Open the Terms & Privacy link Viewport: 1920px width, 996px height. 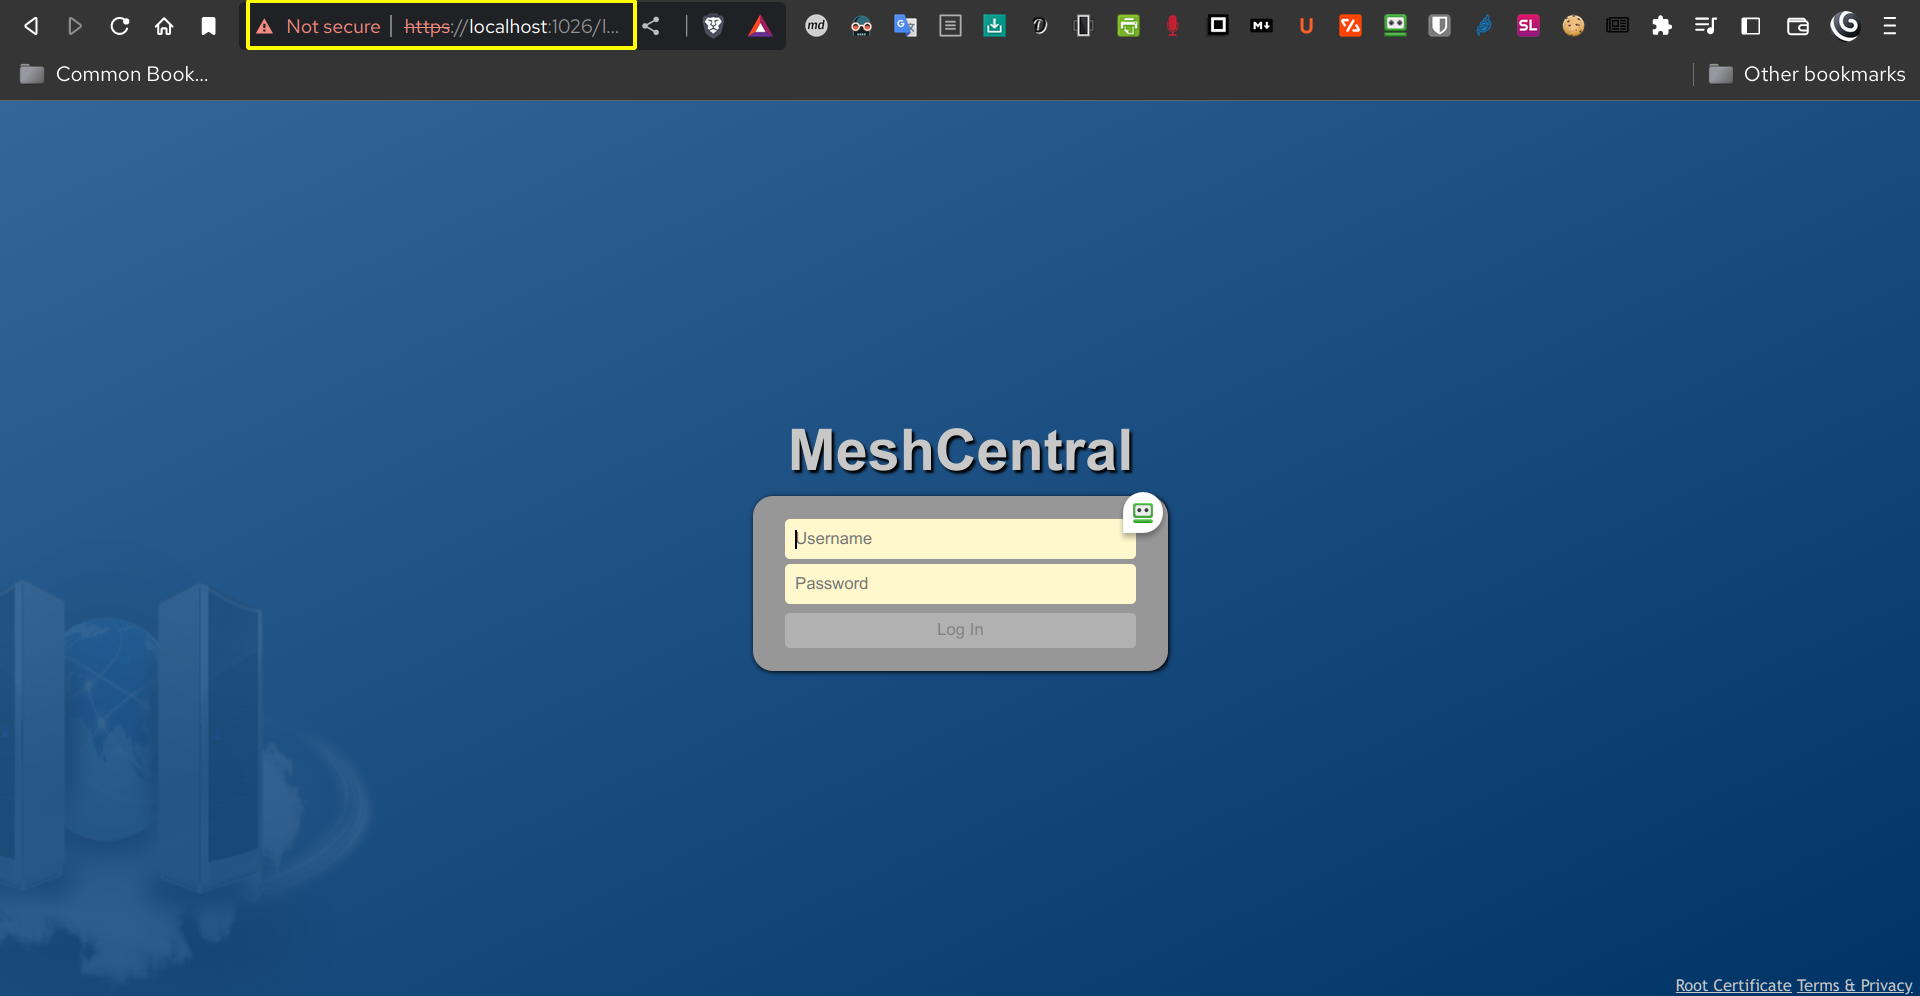tap(1854, 985)
